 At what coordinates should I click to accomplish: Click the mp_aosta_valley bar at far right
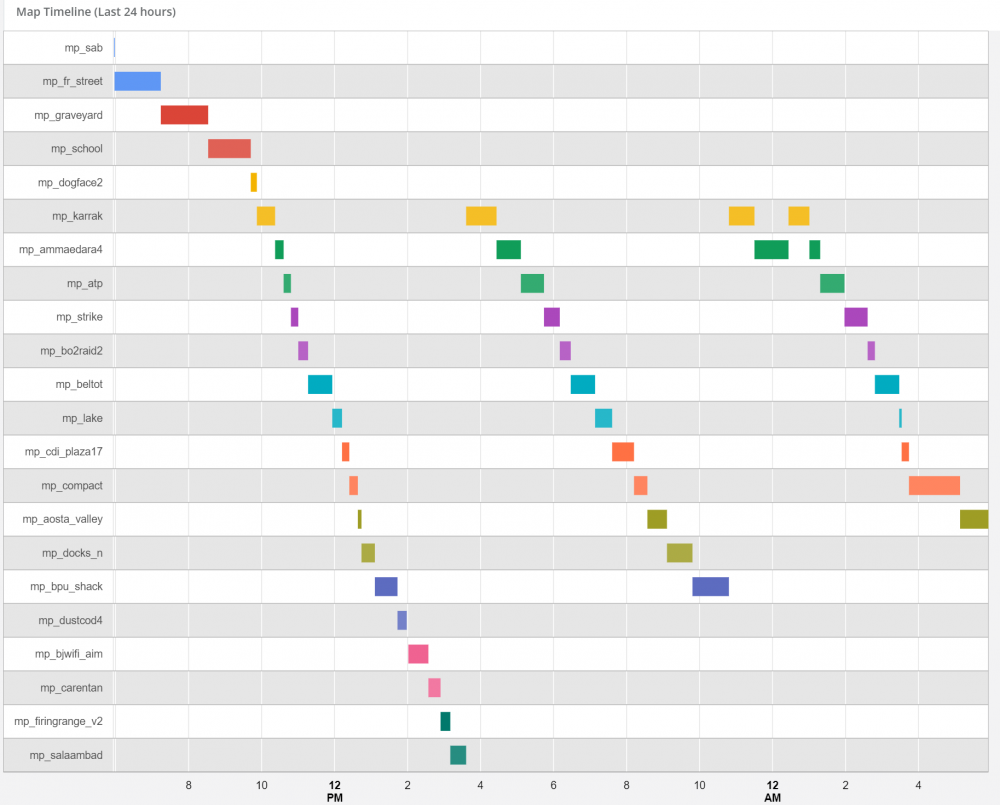tap(973, 519)
